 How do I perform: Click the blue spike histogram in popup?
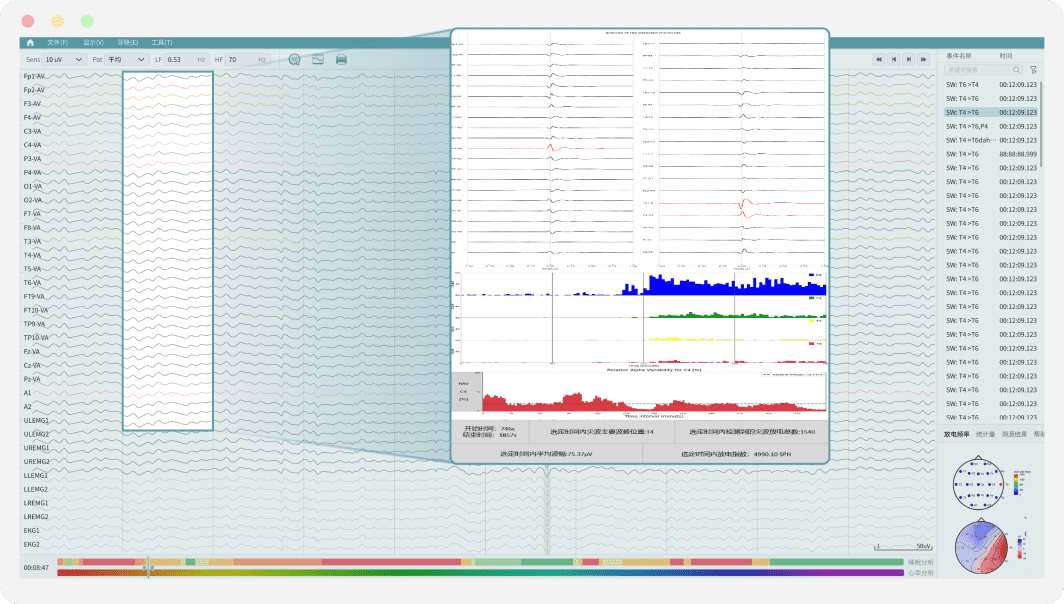tap(641, 284)
